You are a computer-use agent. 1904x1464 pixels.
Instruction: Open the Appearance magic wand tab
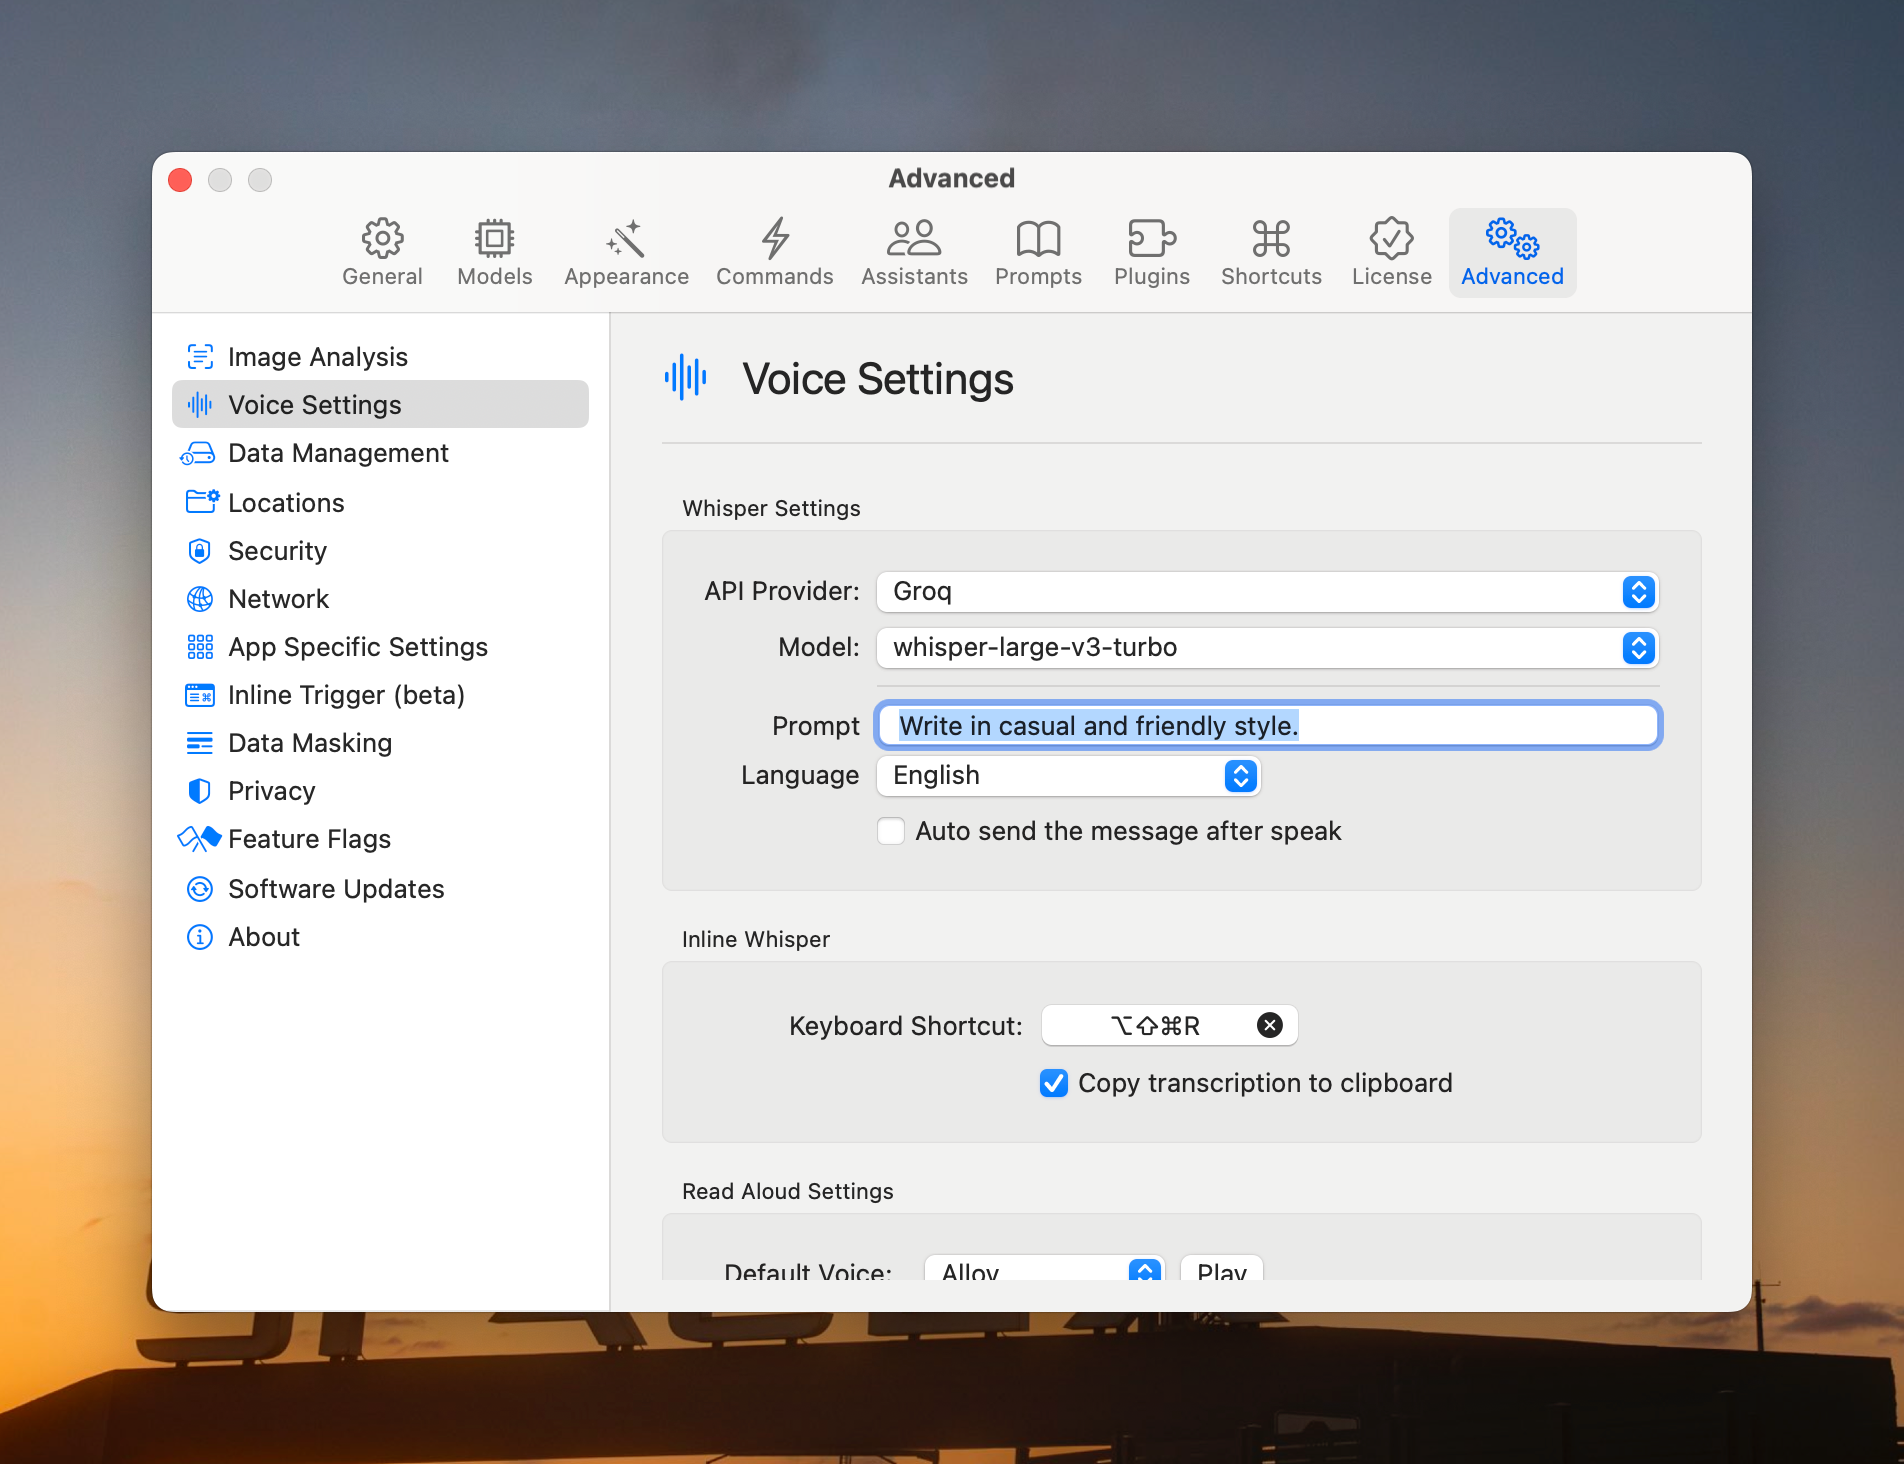[626, 253]
